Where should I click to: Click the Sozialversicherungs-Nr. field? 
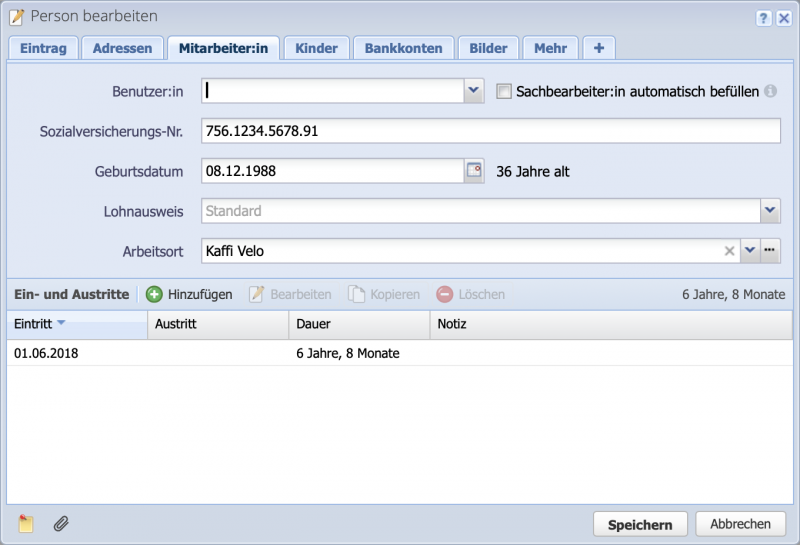(491, 131)
